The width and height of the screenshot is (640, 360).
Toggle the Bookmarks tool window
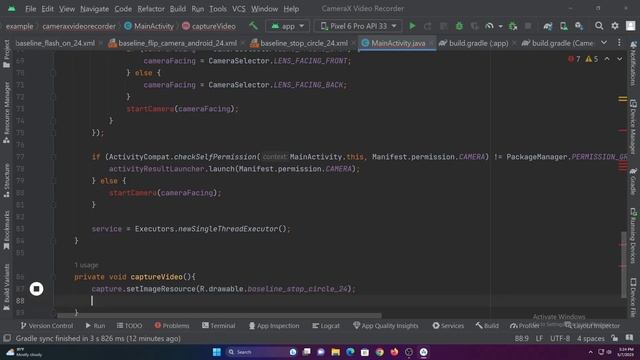7,230
